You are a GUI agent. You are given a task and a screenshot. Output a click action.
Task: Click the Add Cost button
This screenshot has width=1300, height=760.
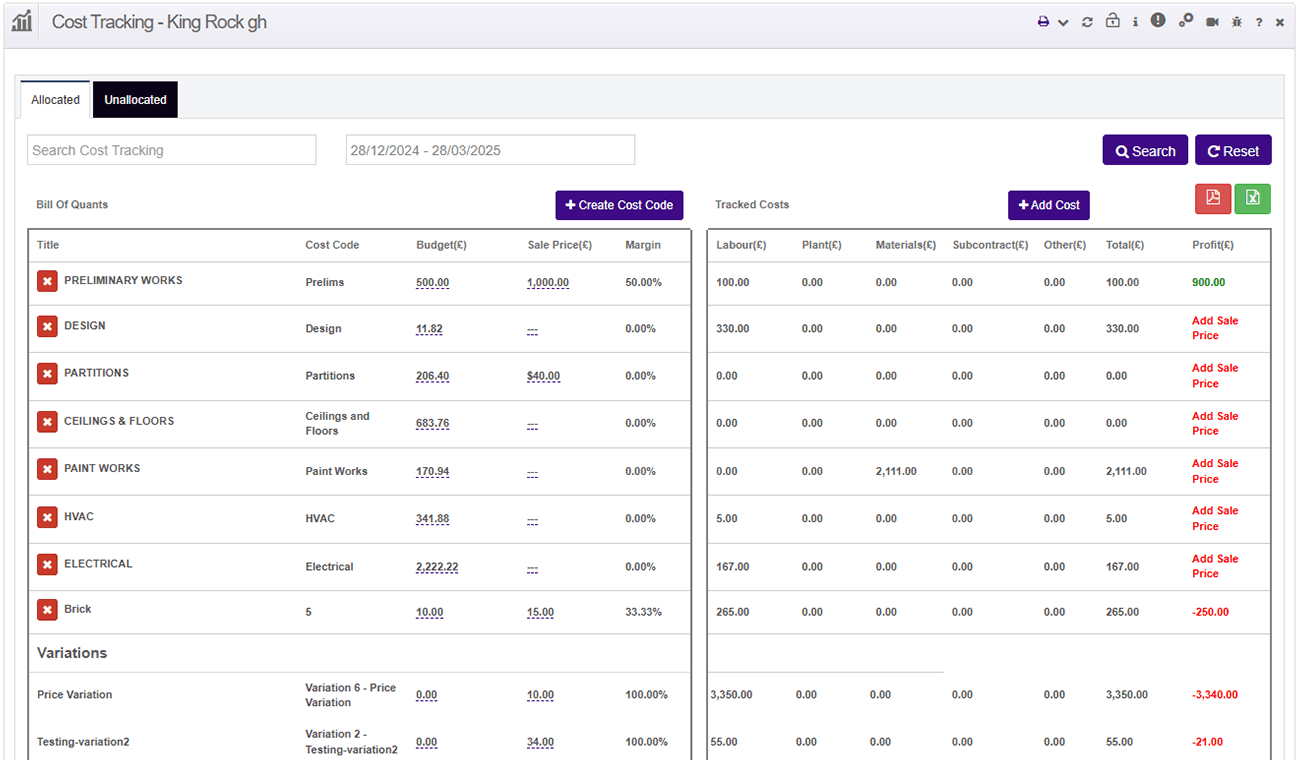pyautogui.click(x=1048, y=205)
